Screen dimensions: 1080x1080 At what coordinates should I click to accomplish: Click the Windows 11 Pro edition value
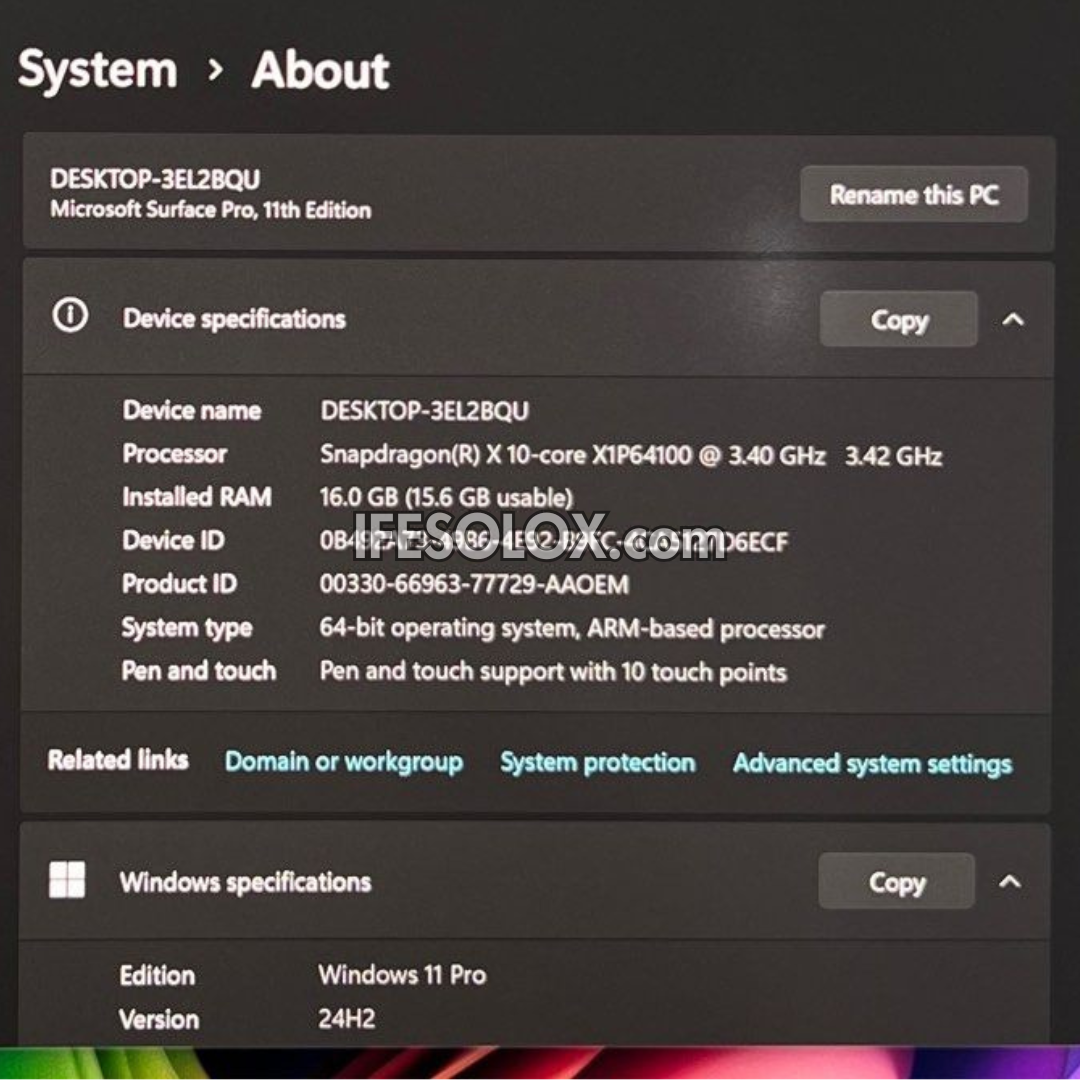(402, 974)
